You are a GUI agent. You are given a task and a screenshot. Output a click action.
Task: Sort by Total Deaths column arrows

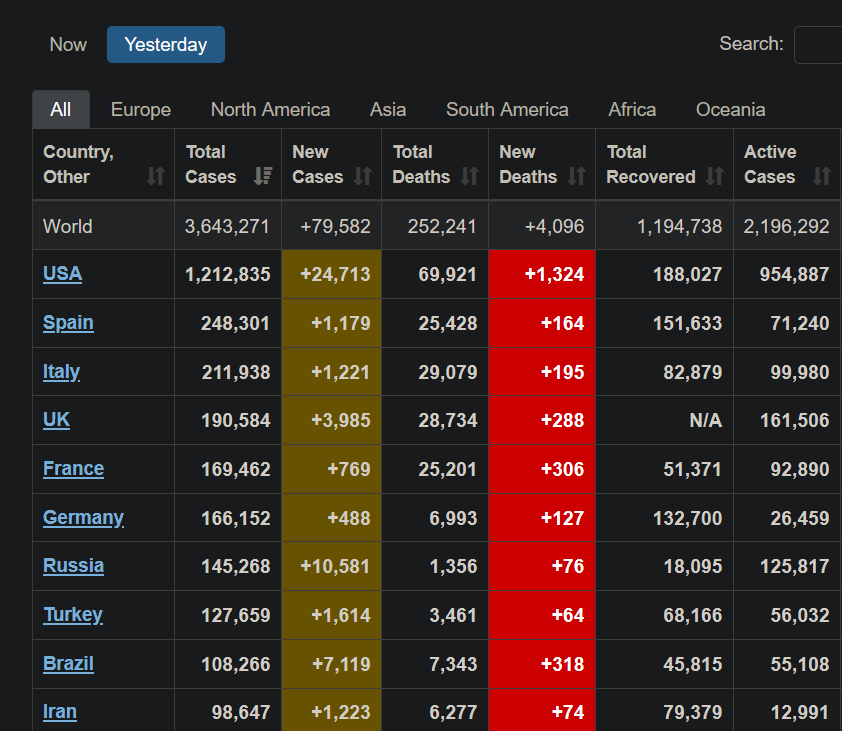[x=470, y=176]
